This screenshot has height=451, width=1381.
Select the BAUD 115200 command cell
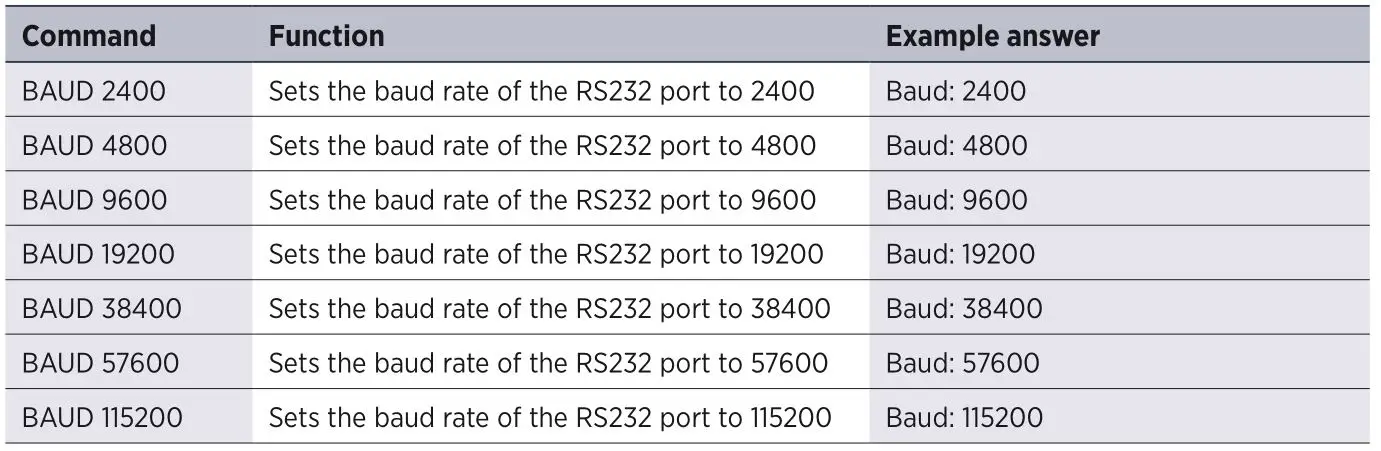(x=102, y=416)
